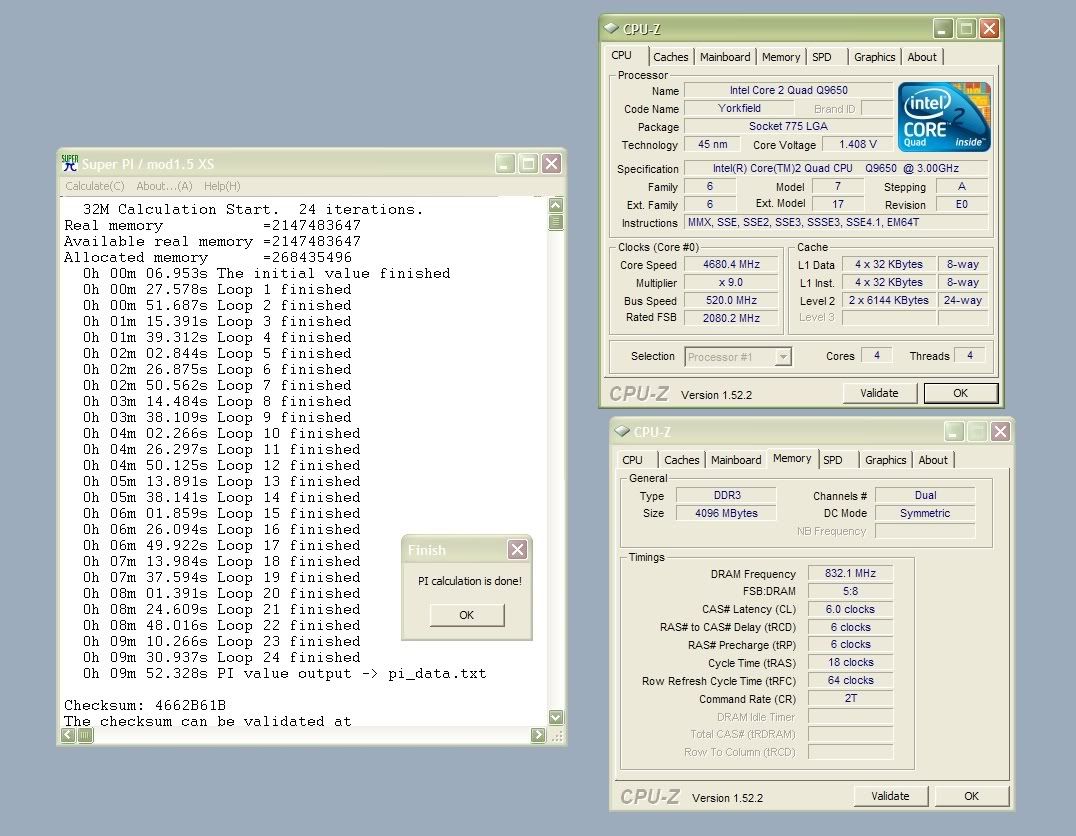Switch to Caches tab in upper CPU-Z window
The height and width of the screenshot is (836, 1076).
click(x=670, y=57)
